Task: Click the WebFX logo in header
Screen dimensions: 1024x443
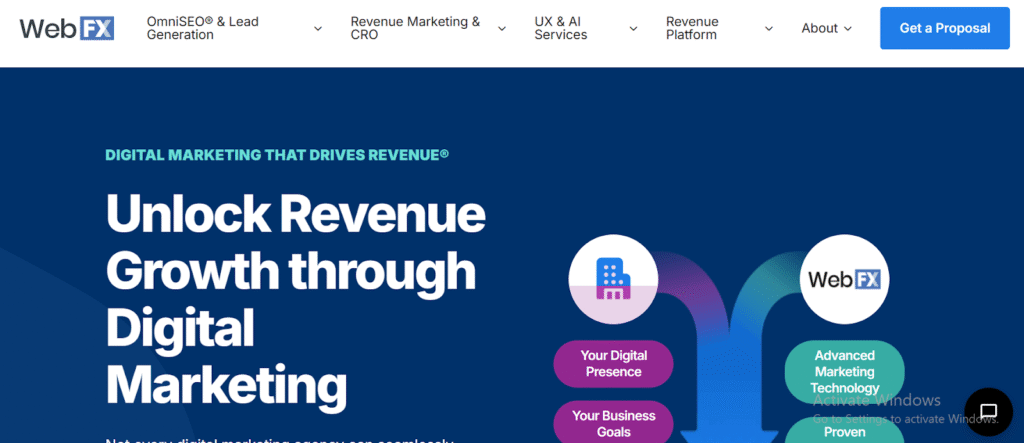Action: pyautogui.click(x=66, y=28)
